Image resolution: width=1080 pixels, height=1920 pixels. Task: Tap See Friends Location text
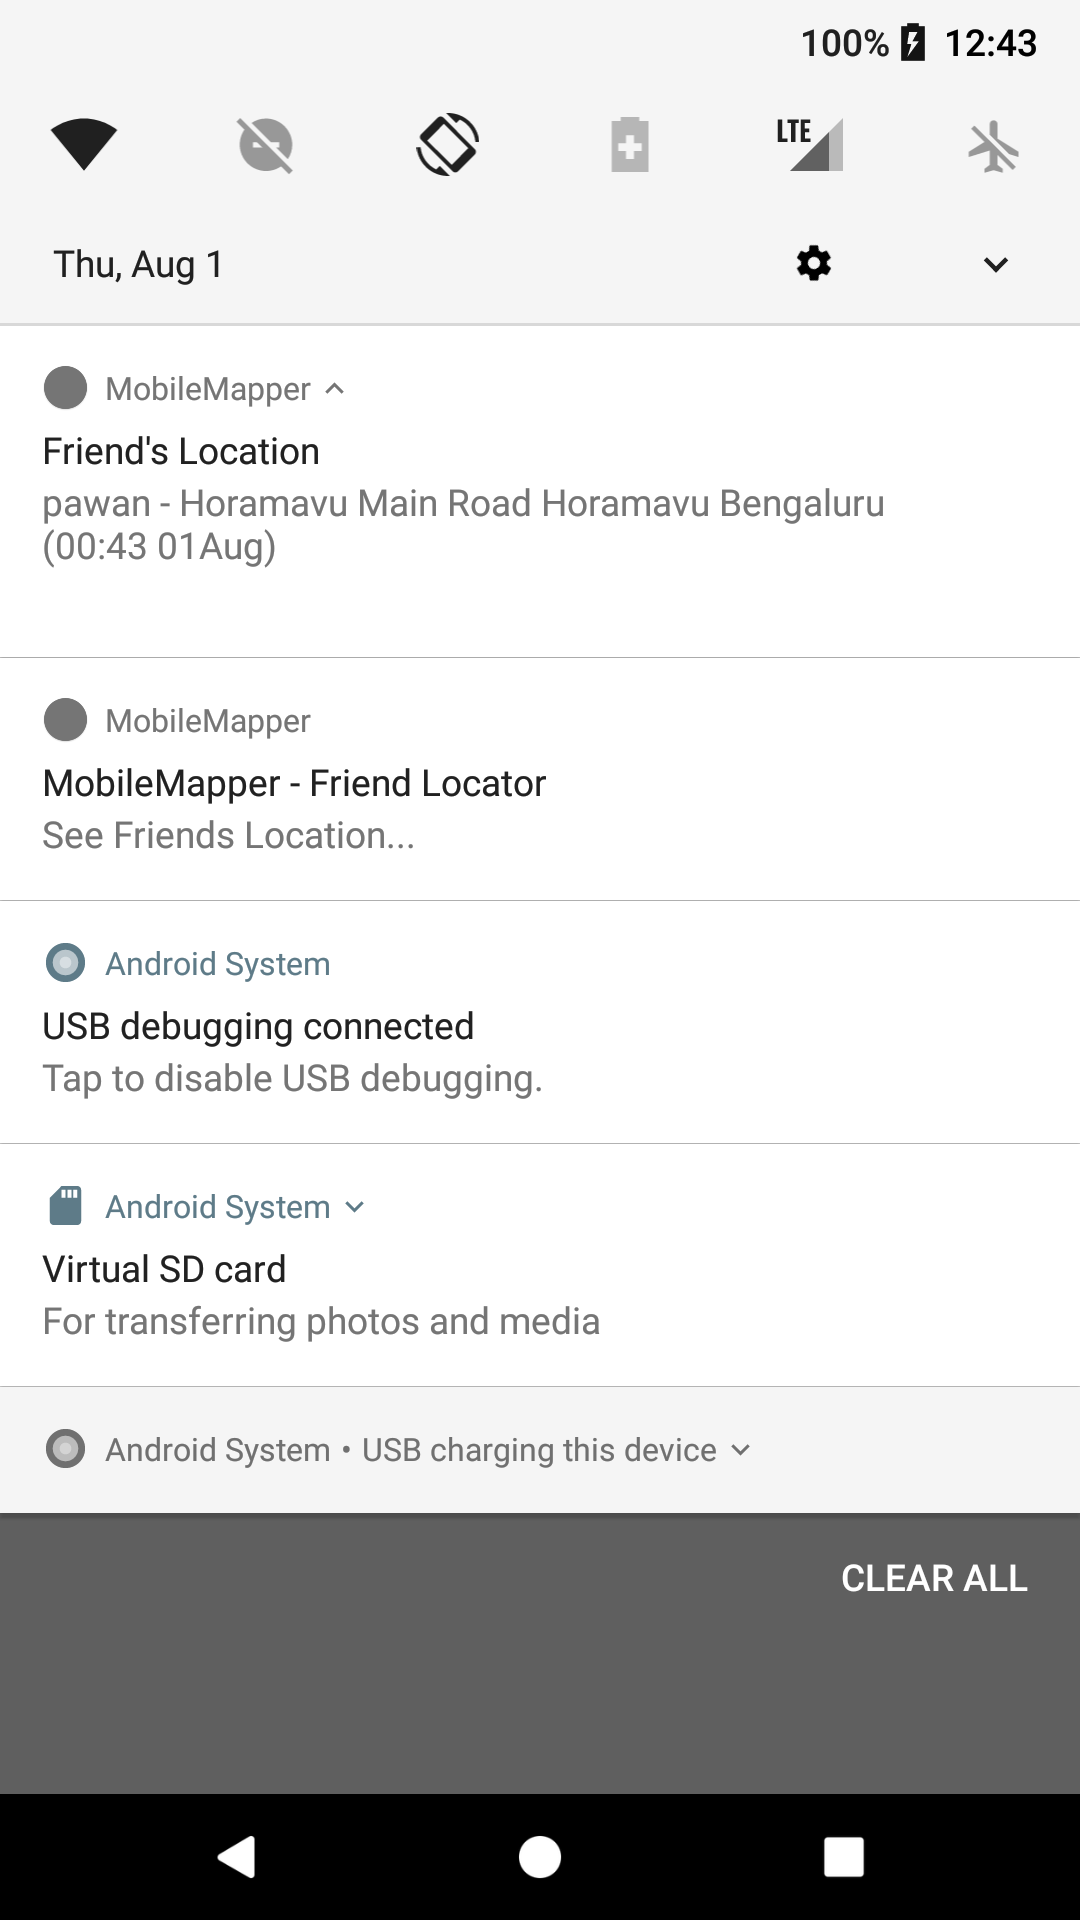coord(229,835)
